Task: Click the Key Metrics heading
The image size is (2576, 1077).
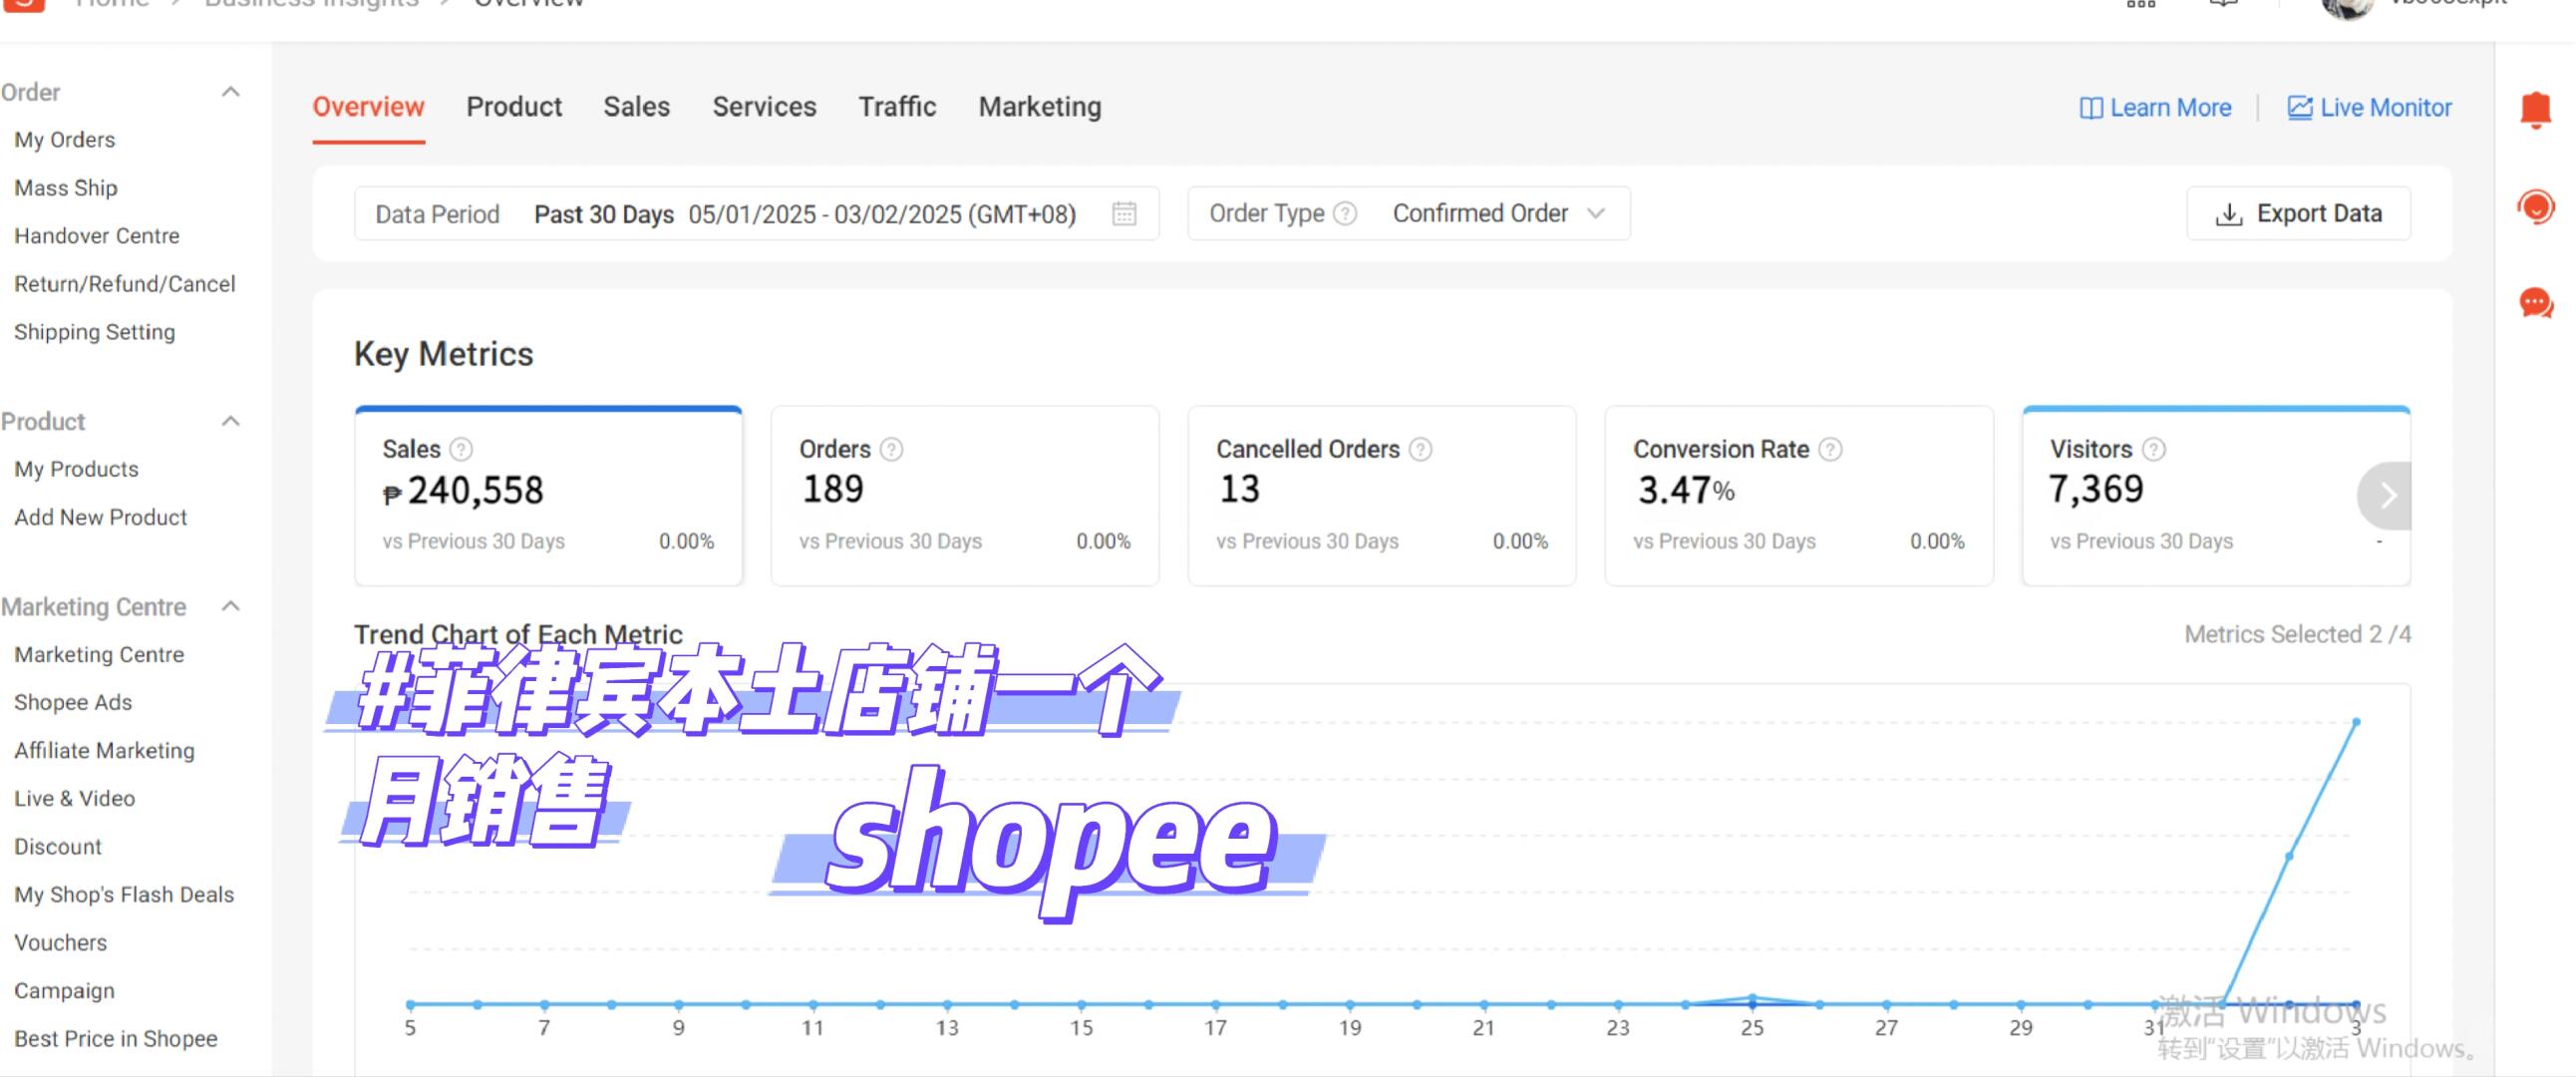Action: tap(443, 354)
